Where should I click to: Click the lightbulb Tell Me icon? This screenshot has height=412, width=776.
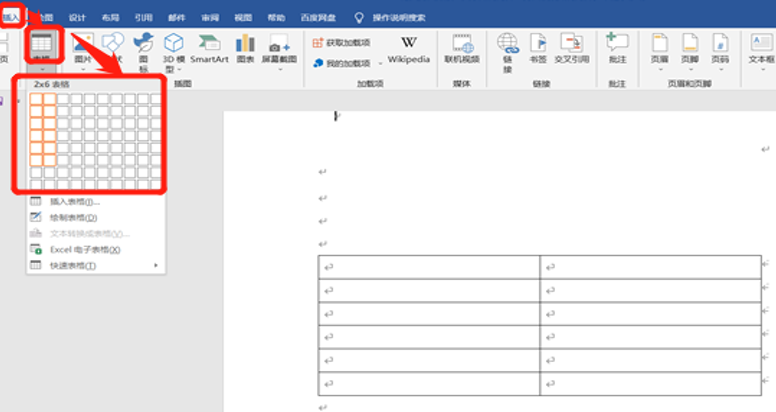[x=359, y=18]
